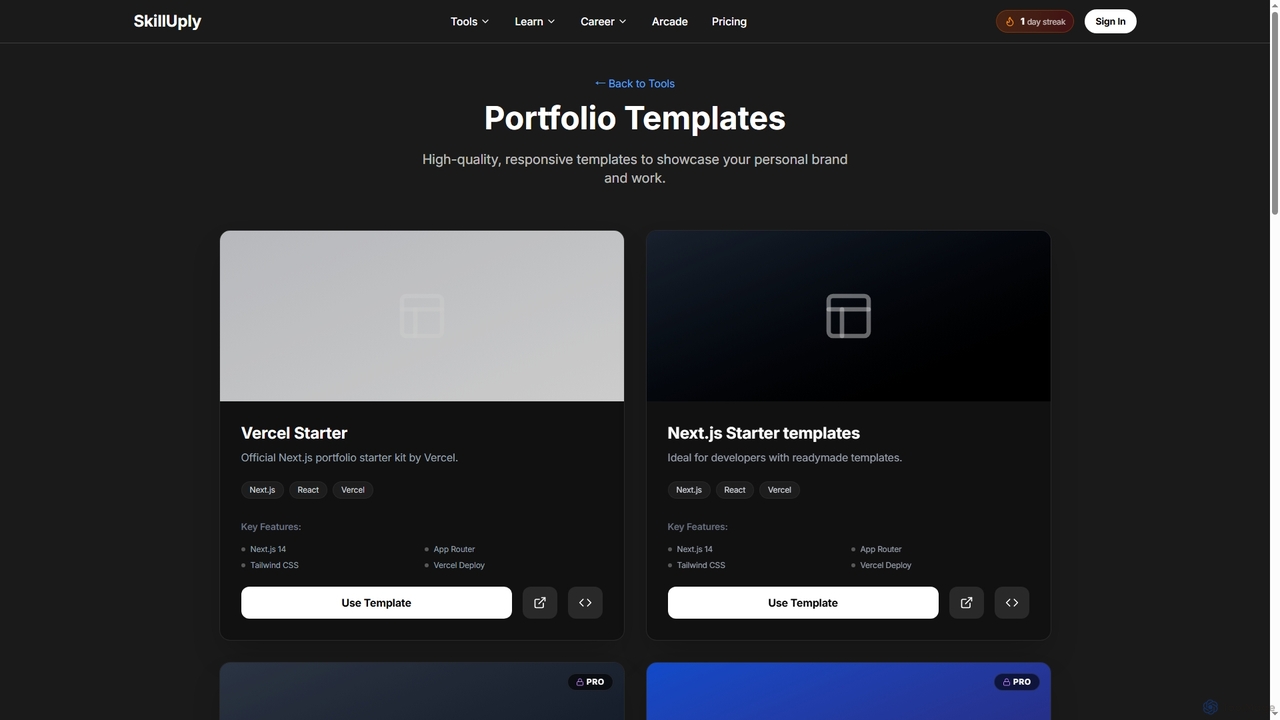Image resolution: width=1280 pixels, height=720 pixels.
Task: Go to the Arcade page
Action: [670, 21]
